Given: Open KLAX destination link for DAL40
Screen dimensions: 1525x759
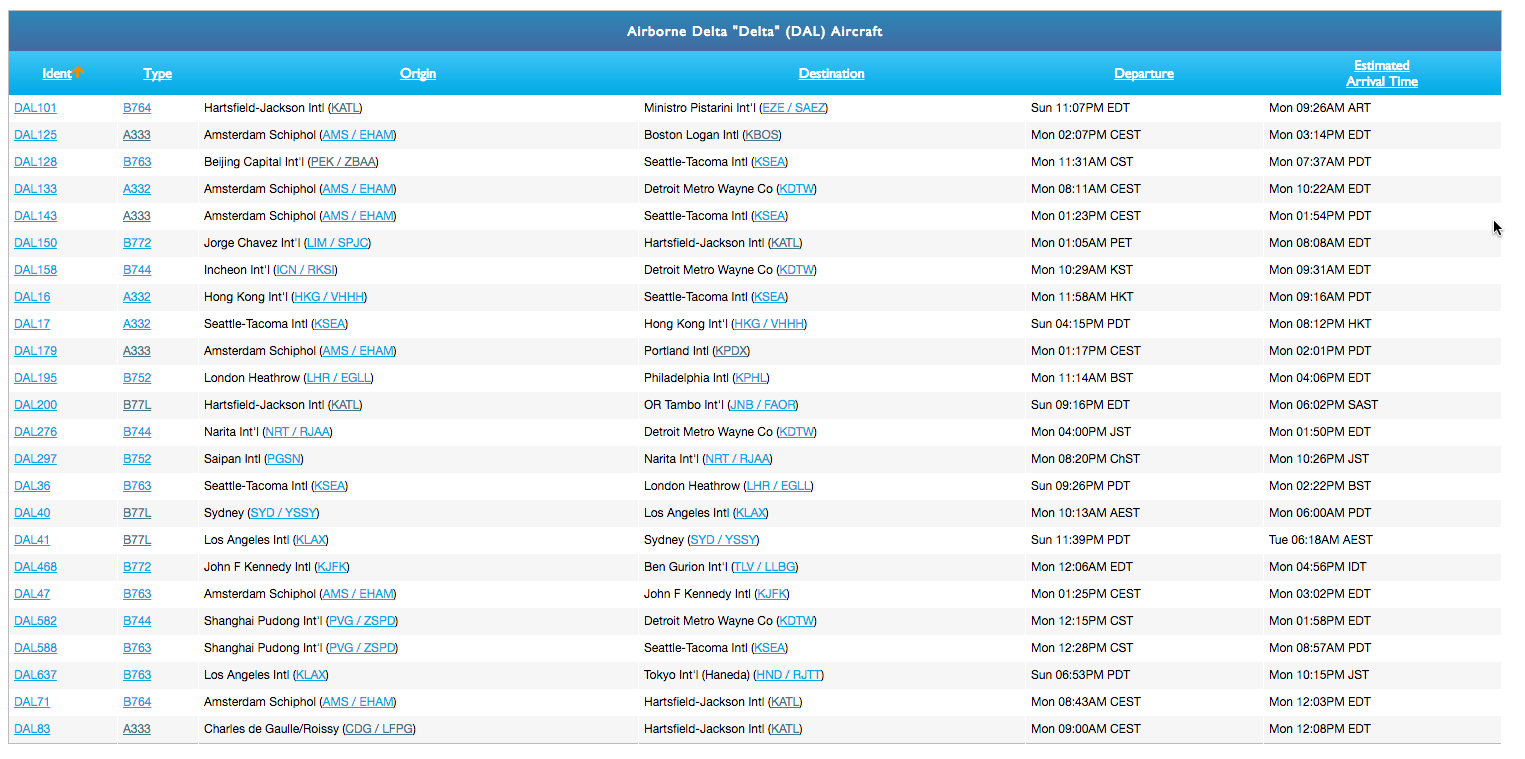Looking at the screenshot, I should click(750, 513).
